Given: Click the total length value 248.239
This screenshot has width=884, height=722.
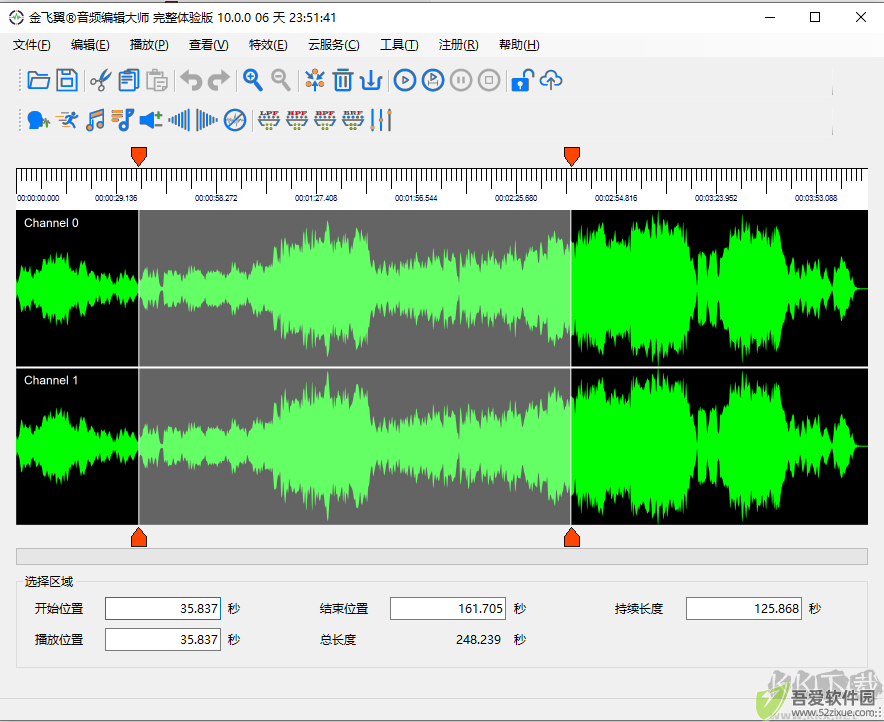Looking at the screenshot, I should click(478, 640).
